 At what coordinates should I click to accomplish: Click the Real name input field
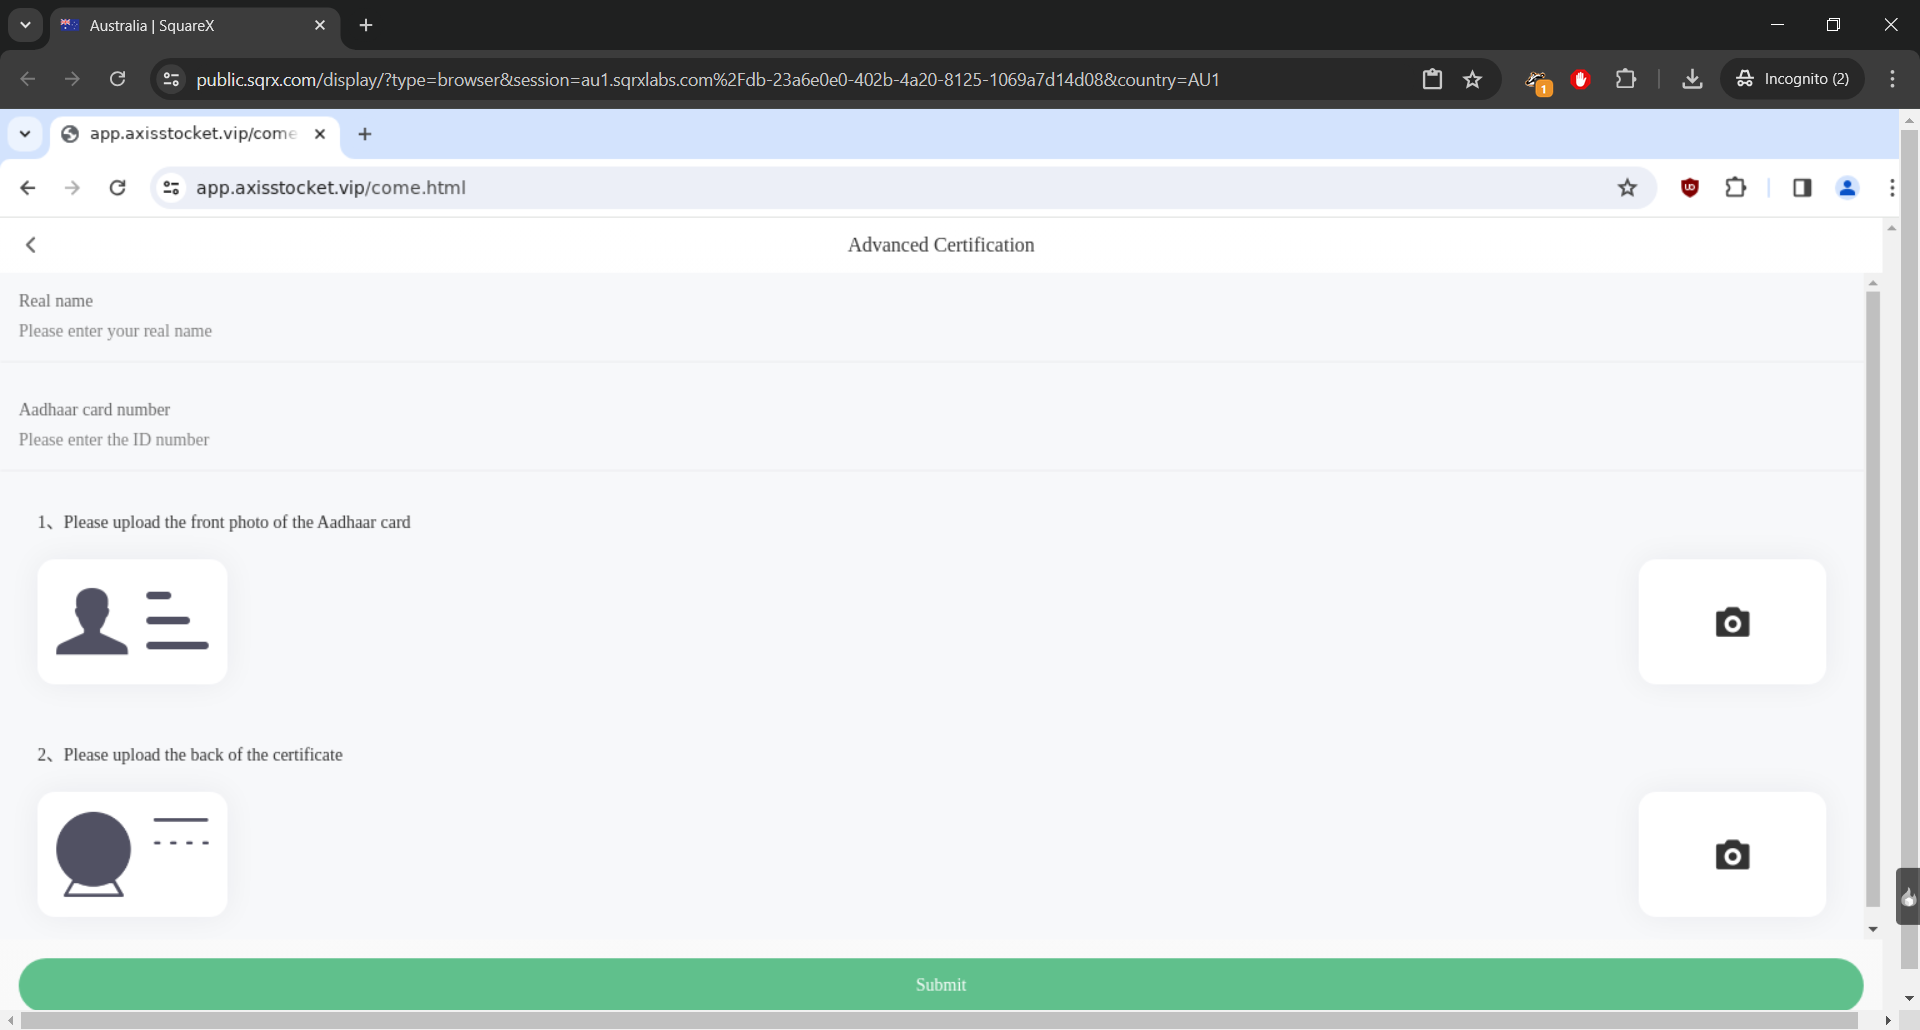(400, 331)
